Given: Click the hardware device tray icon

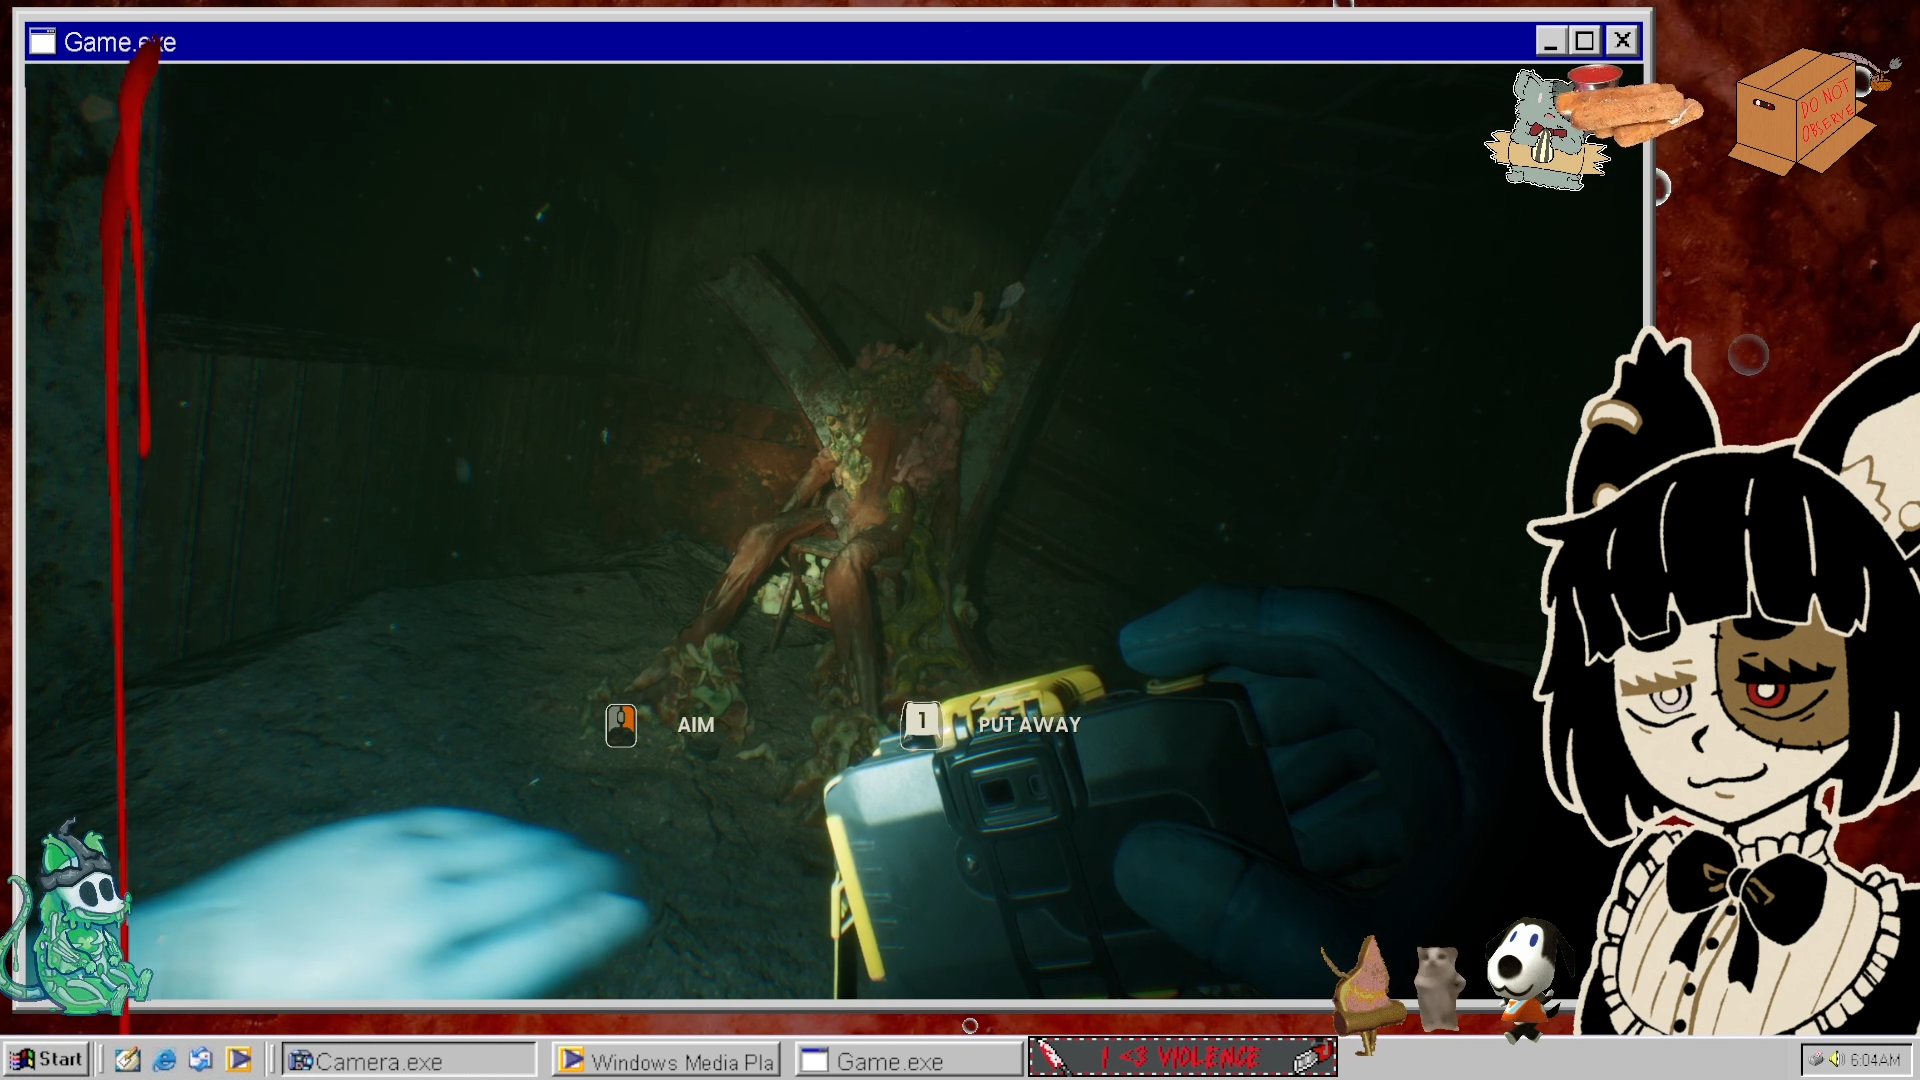Looking at the screenshot, I should tap(1817, 1059).
